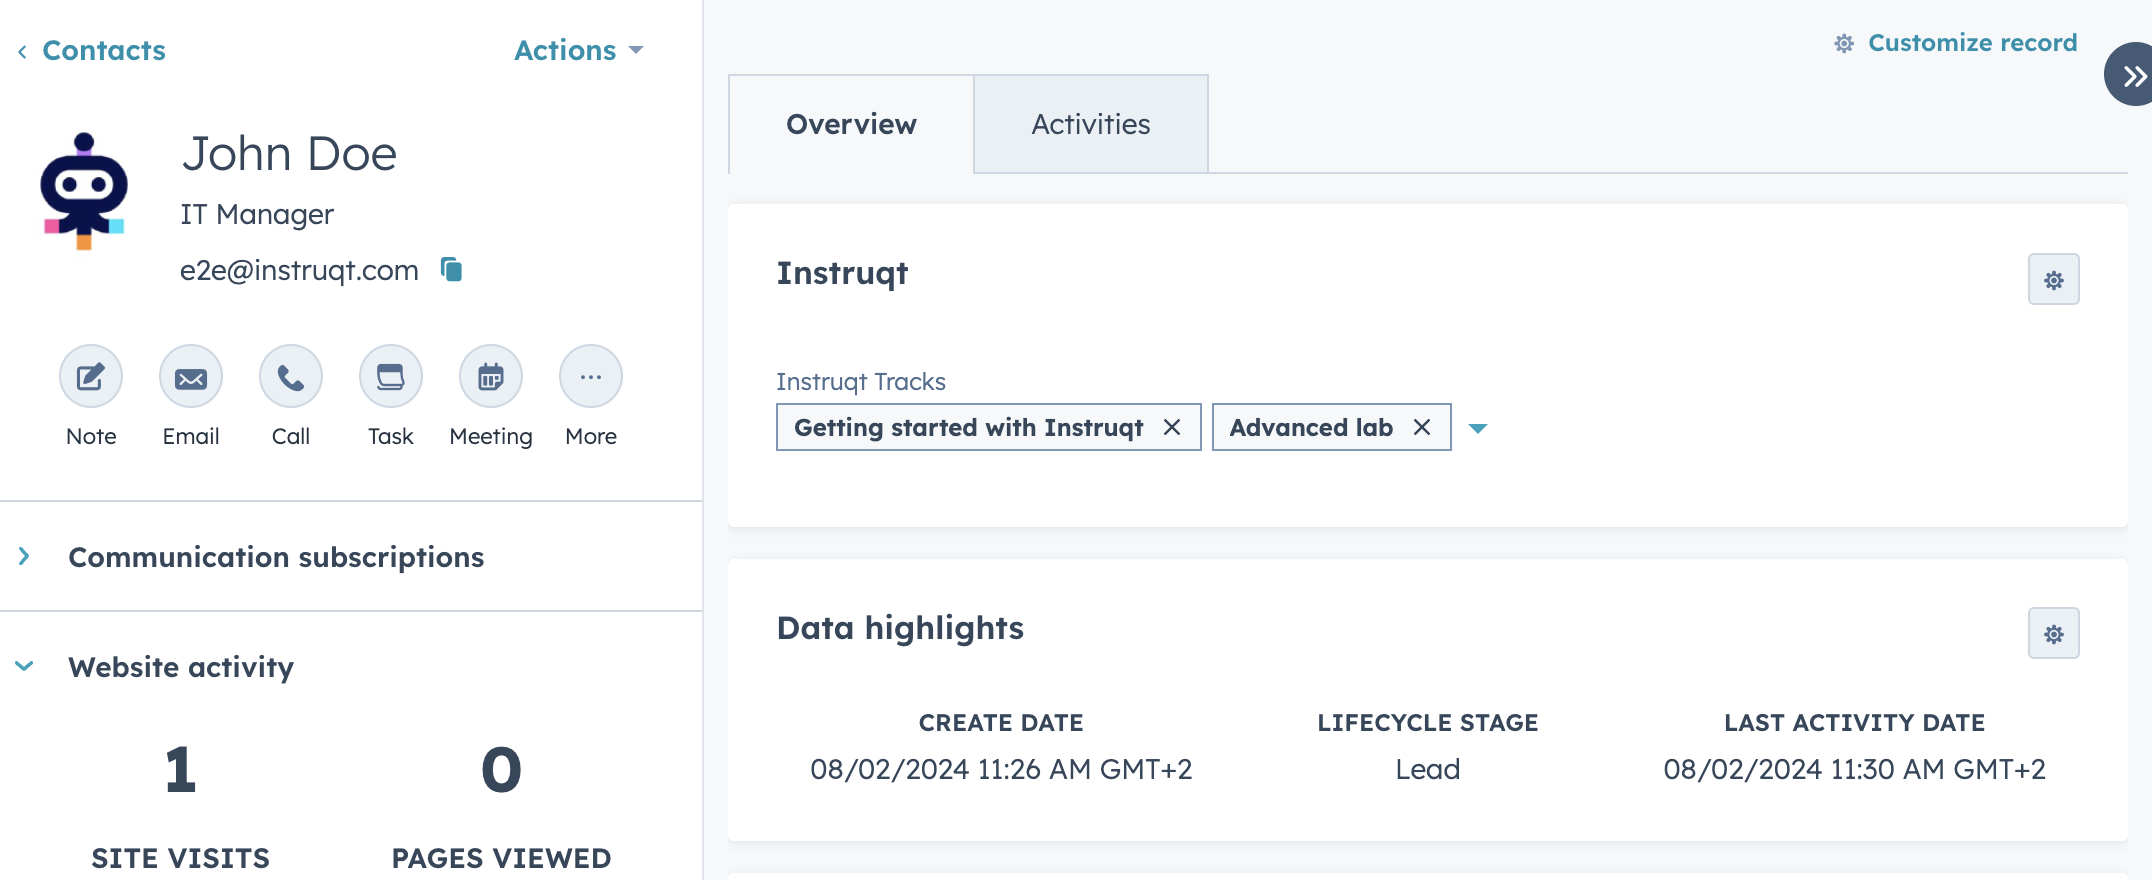Schedule a meeting via the calendar icon
The height and width of the screenshot is (880, 2152).
point(491,377)
